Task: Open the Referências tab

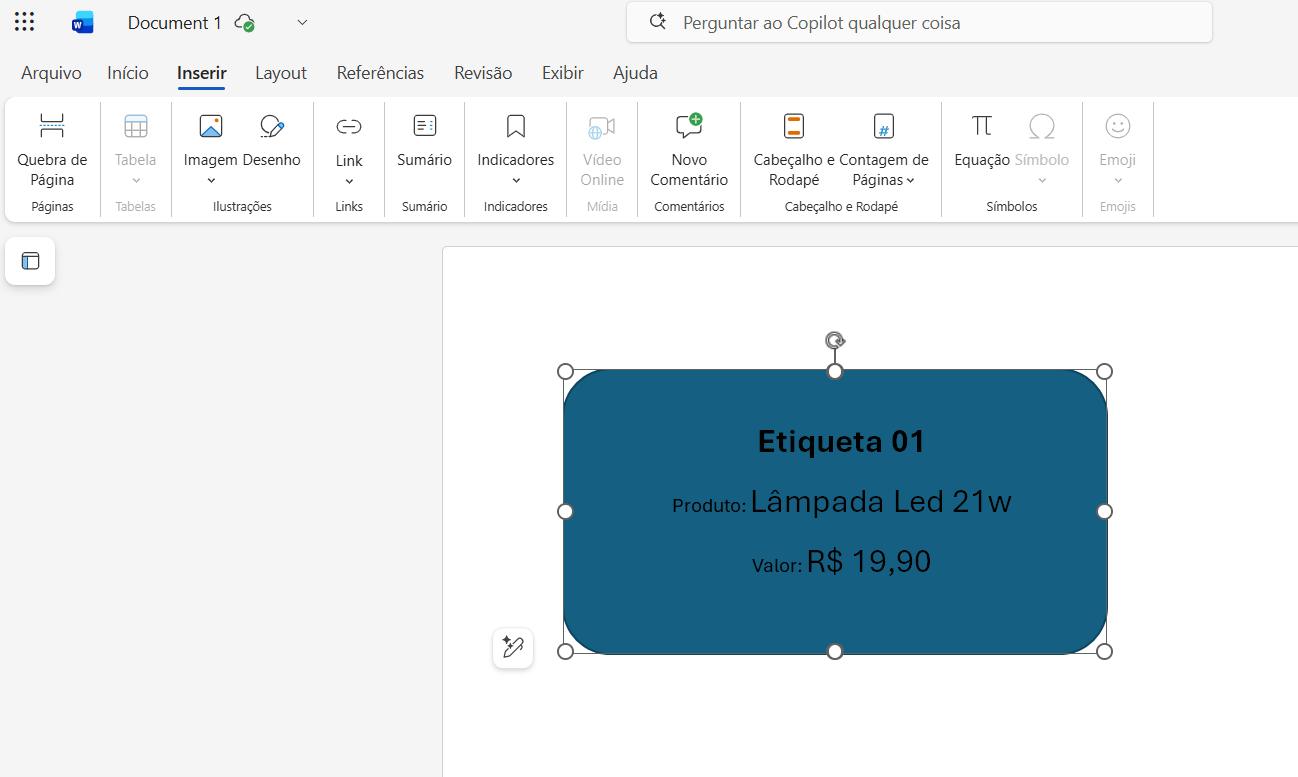Action: coord(380,73)
